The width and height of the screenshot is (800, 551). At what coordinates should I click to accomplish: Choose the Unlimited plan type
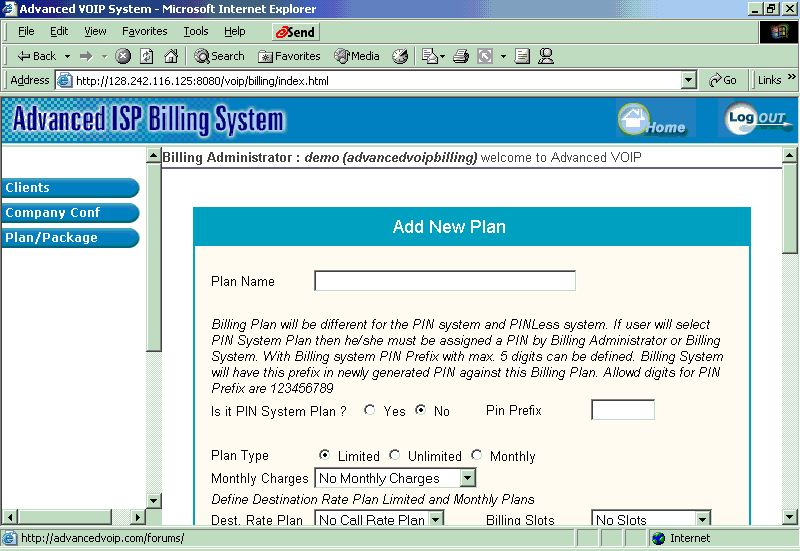click(x=394, y=455)
